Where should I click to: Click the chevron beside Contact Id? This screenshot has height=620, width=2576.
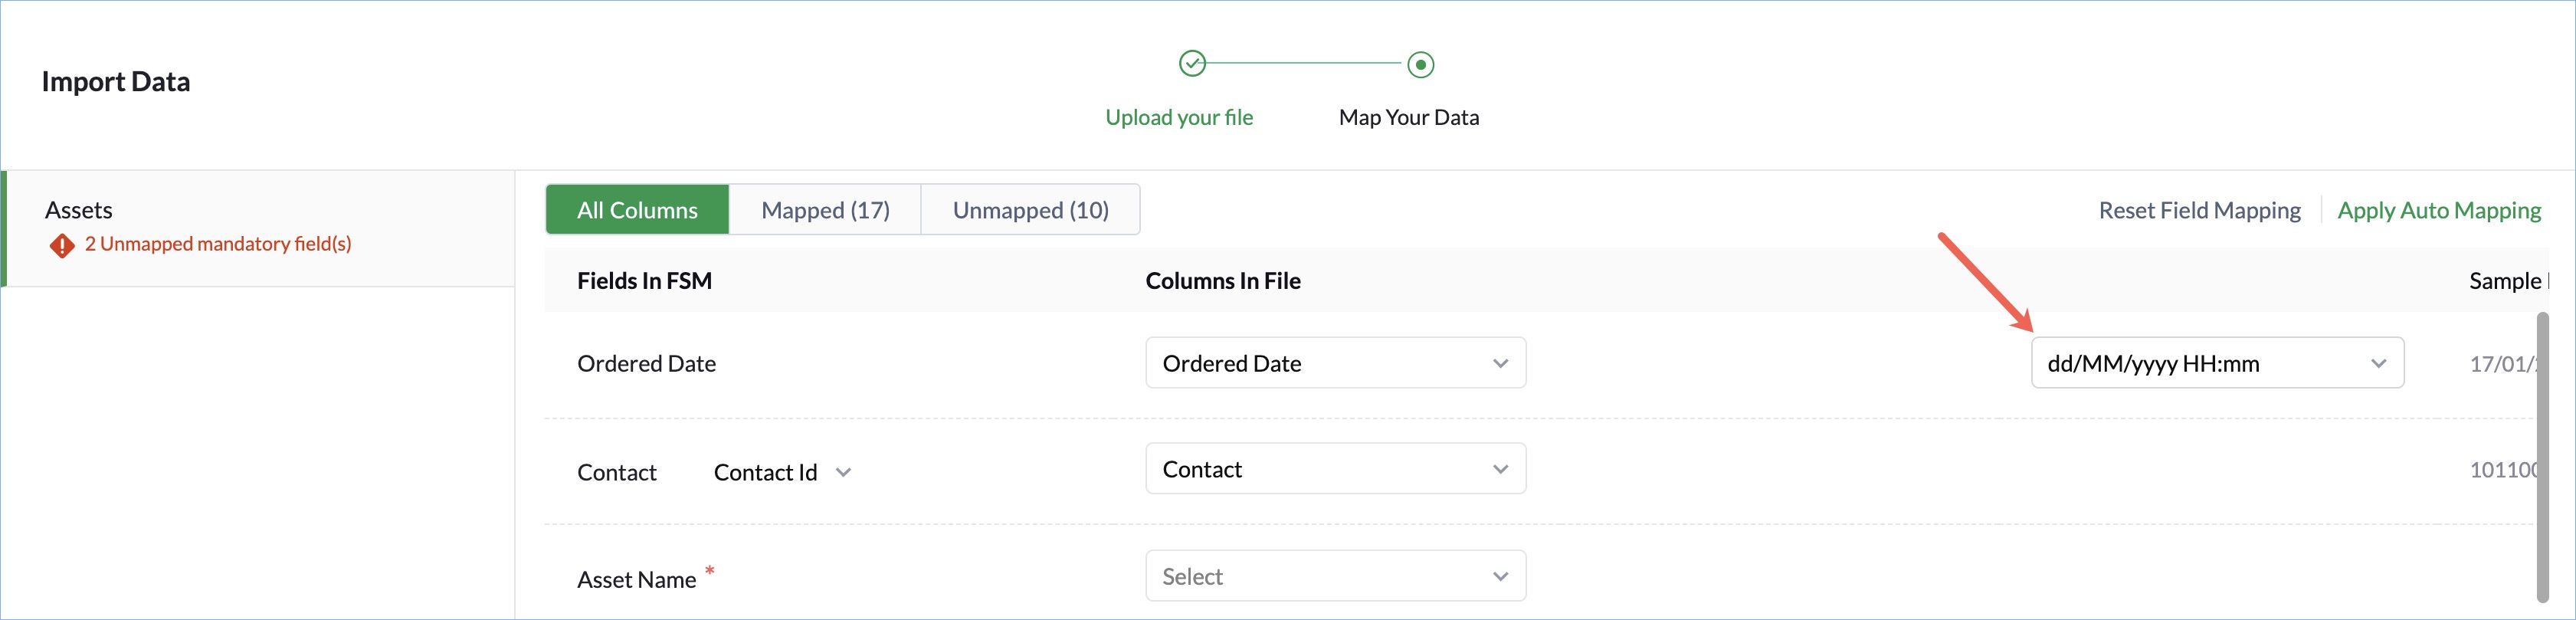click(x=843, y=473)
